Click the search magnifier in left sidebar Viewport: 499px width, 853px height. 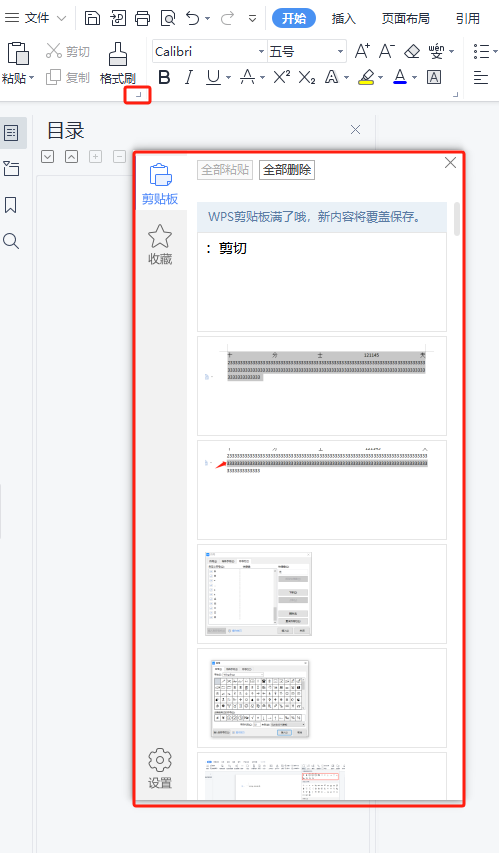tap(11, 241)
